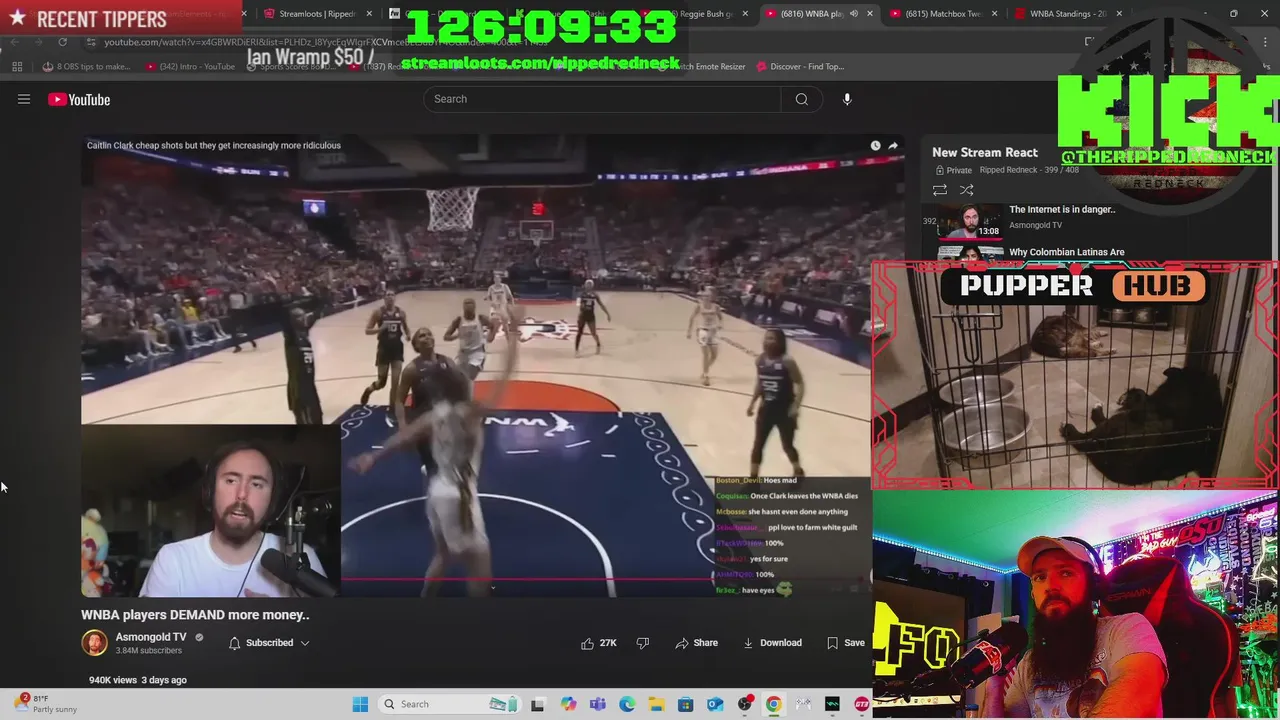Open the YouTube hamburger guide menu
Screen dimensions: 1280x720
tap(24, 99)
